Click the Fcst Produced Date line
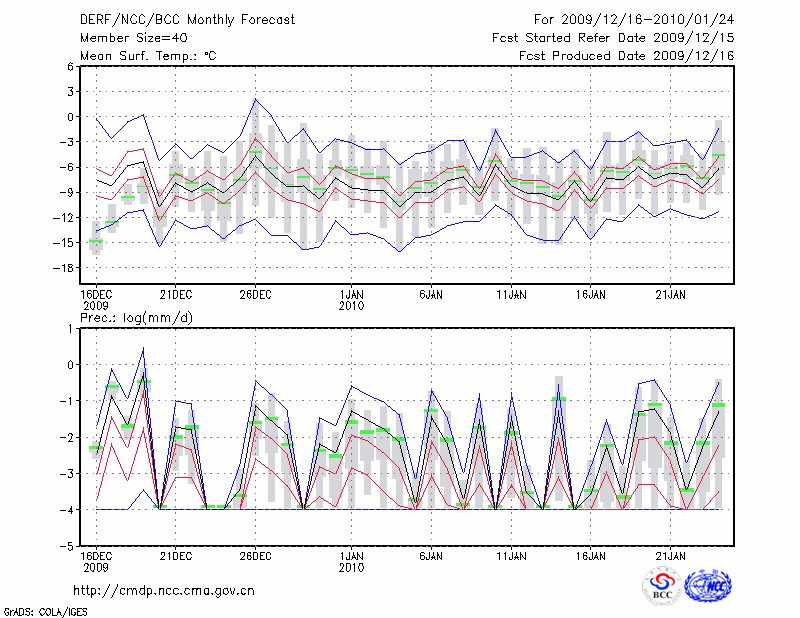The width and height of the screenshot is (800, 618). 626,55
